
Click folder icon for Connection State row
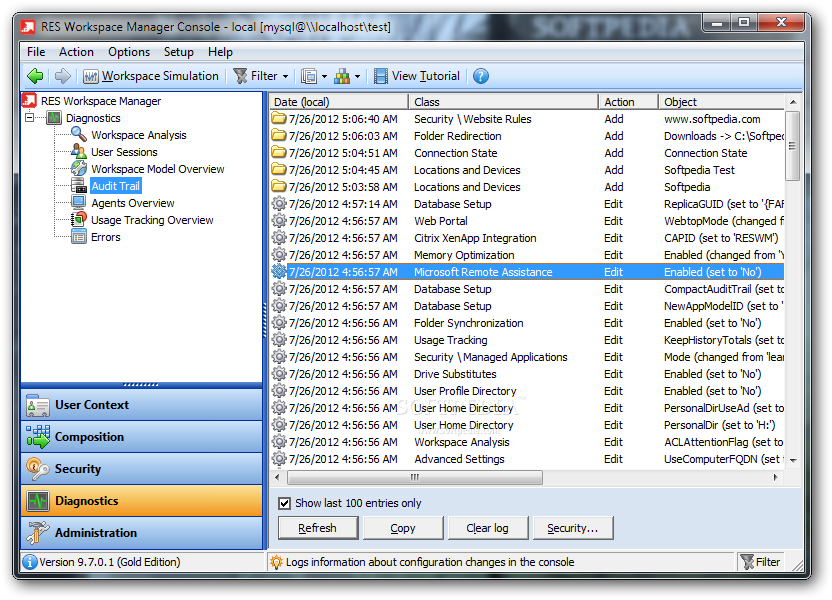[x=279, y=152]
